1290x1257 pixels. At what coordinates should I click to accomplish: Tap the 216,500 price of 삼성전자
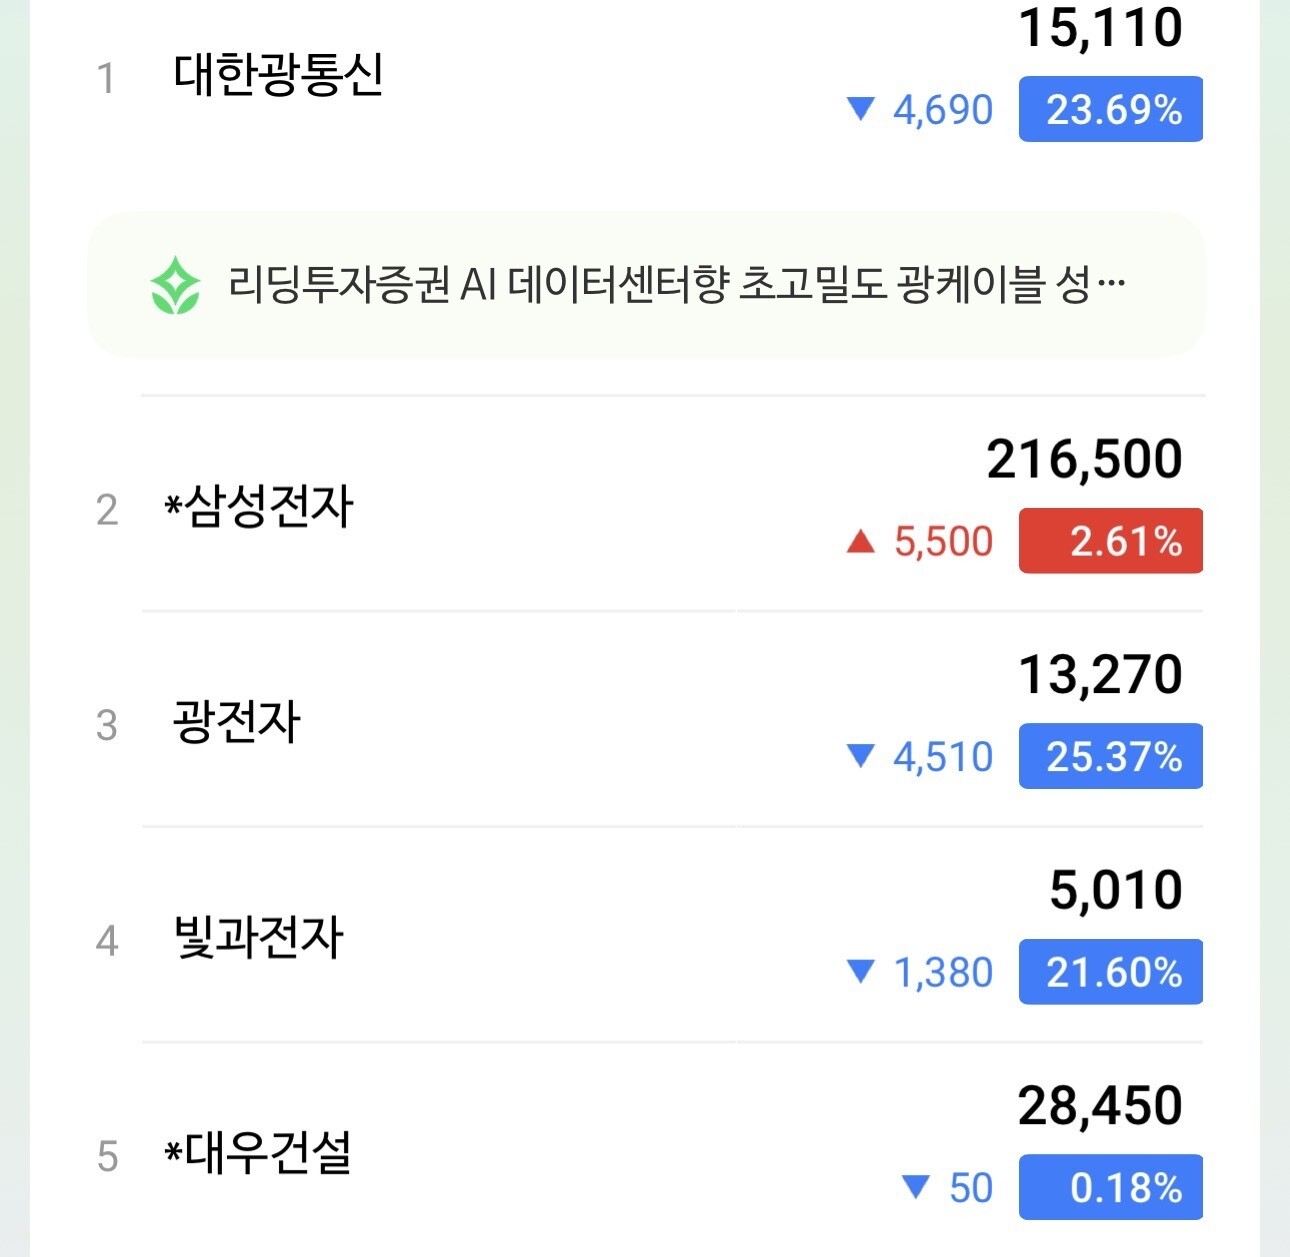(1084, 460)
